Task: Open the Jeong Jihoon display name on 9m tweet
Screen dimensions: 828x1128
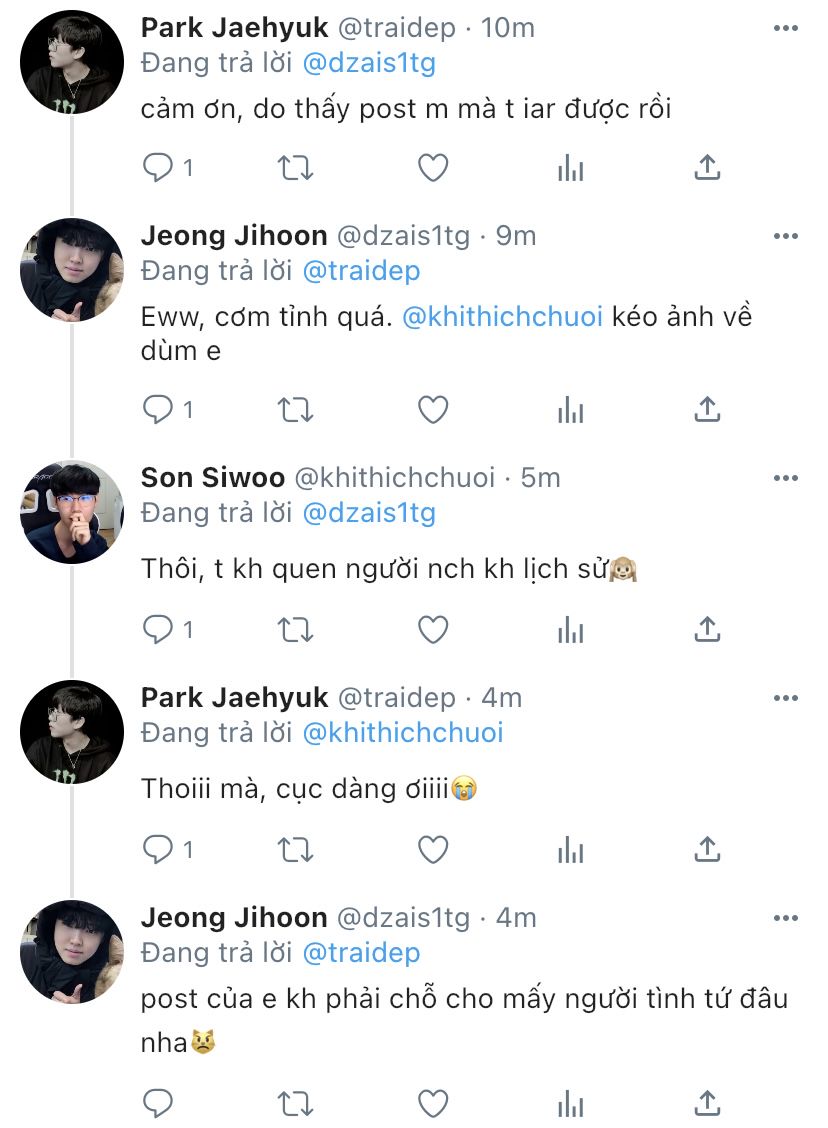Action: click(x=234, y=236)
